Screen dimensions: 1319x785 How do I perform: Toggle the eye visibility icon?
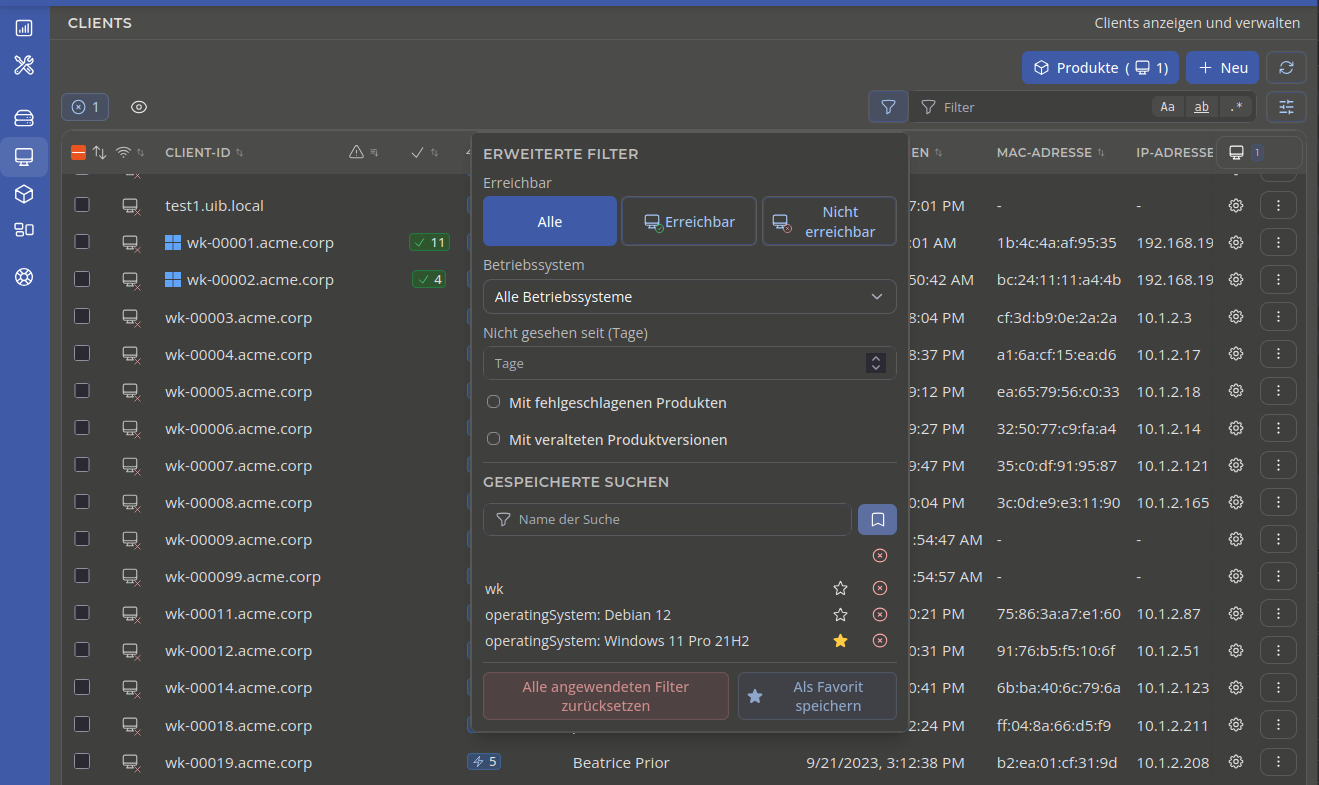[139, 107]
